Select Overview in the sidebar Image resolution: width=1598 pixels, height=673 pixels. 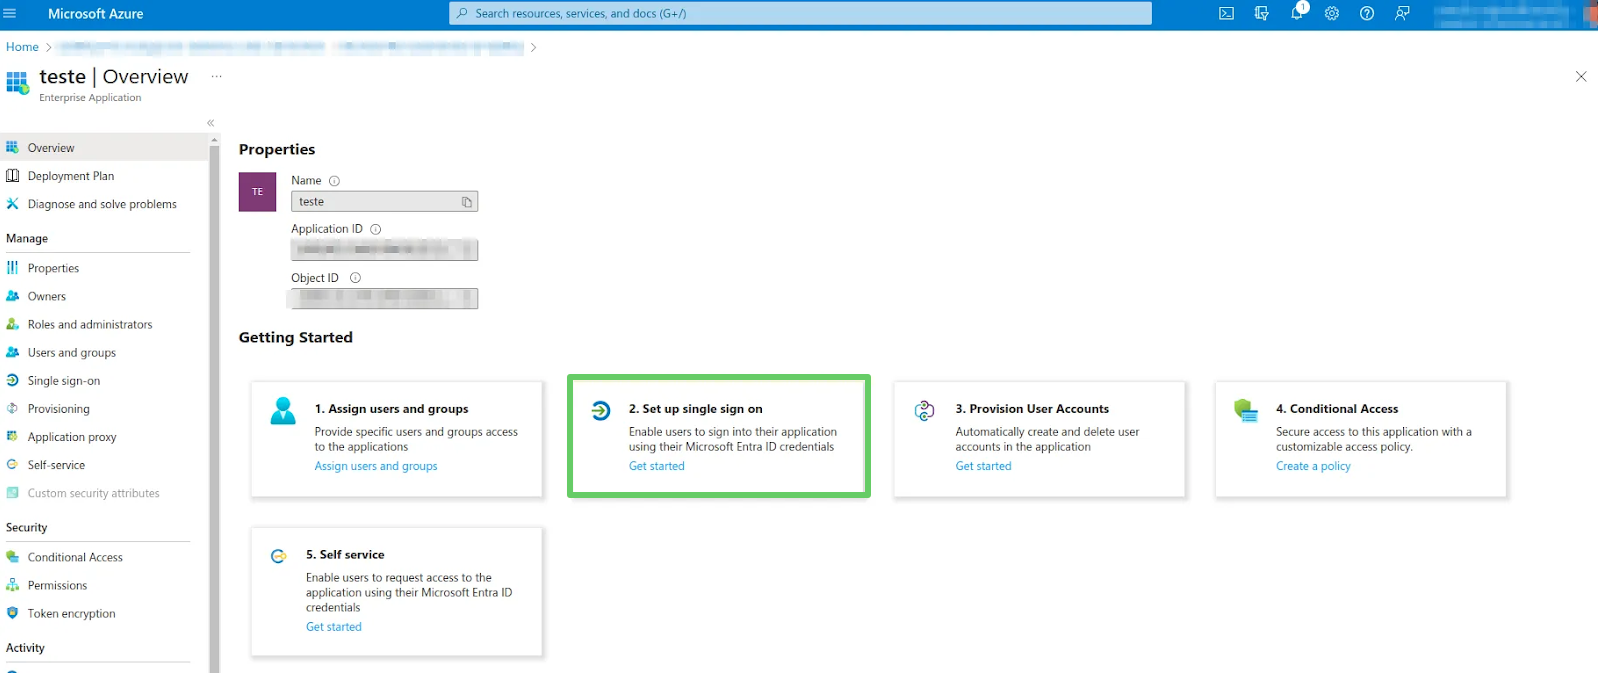tap(104, 147)
